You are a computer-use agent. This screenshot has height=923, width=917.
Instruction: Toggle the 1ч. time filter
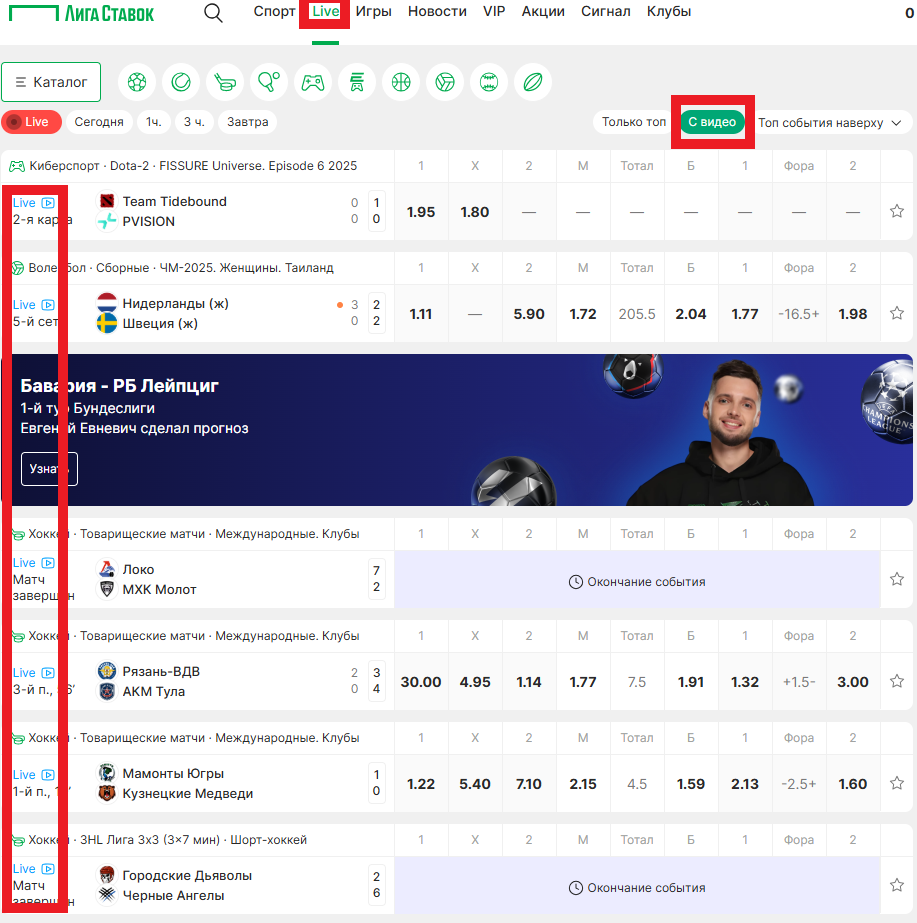coord(154,122)
